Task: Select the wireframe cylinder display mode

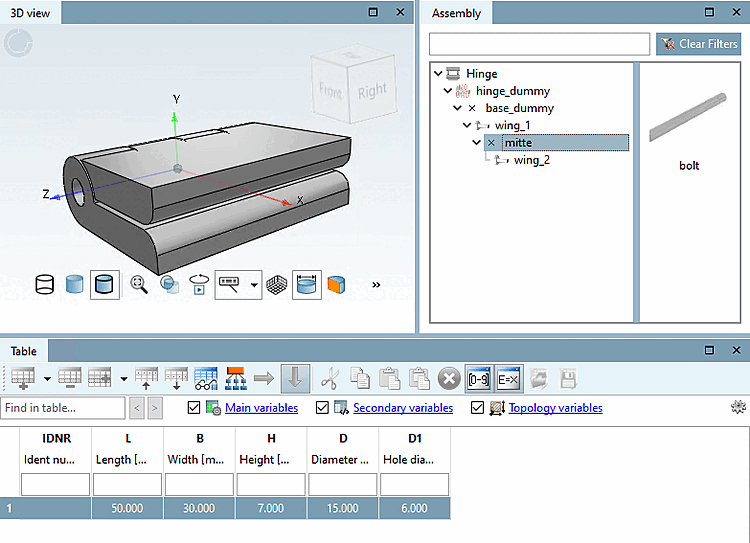Action: point(45,284)
